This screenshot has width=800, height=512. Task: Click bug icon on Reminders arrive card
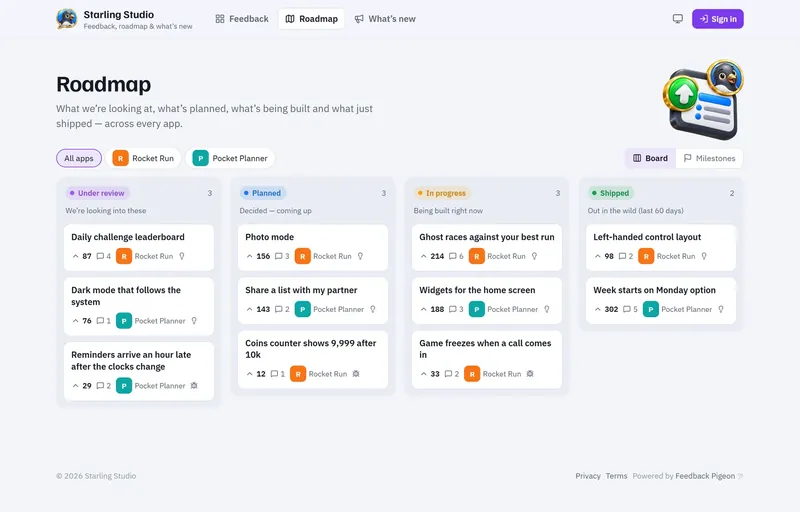pyautogui.click(x=194, y=386)
